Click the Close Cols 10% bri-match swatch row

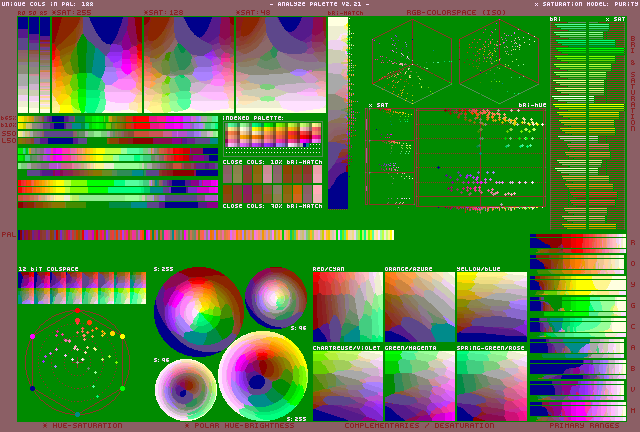[x=272, y=173]
